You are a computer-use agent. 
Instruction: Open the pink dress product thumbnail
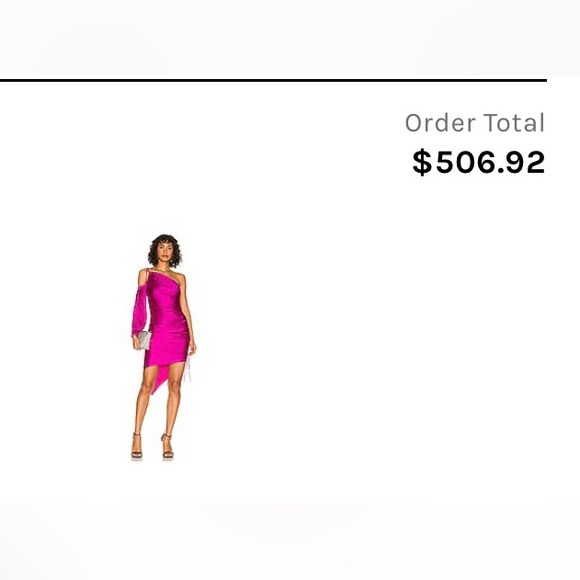click(x=163, y=347)
